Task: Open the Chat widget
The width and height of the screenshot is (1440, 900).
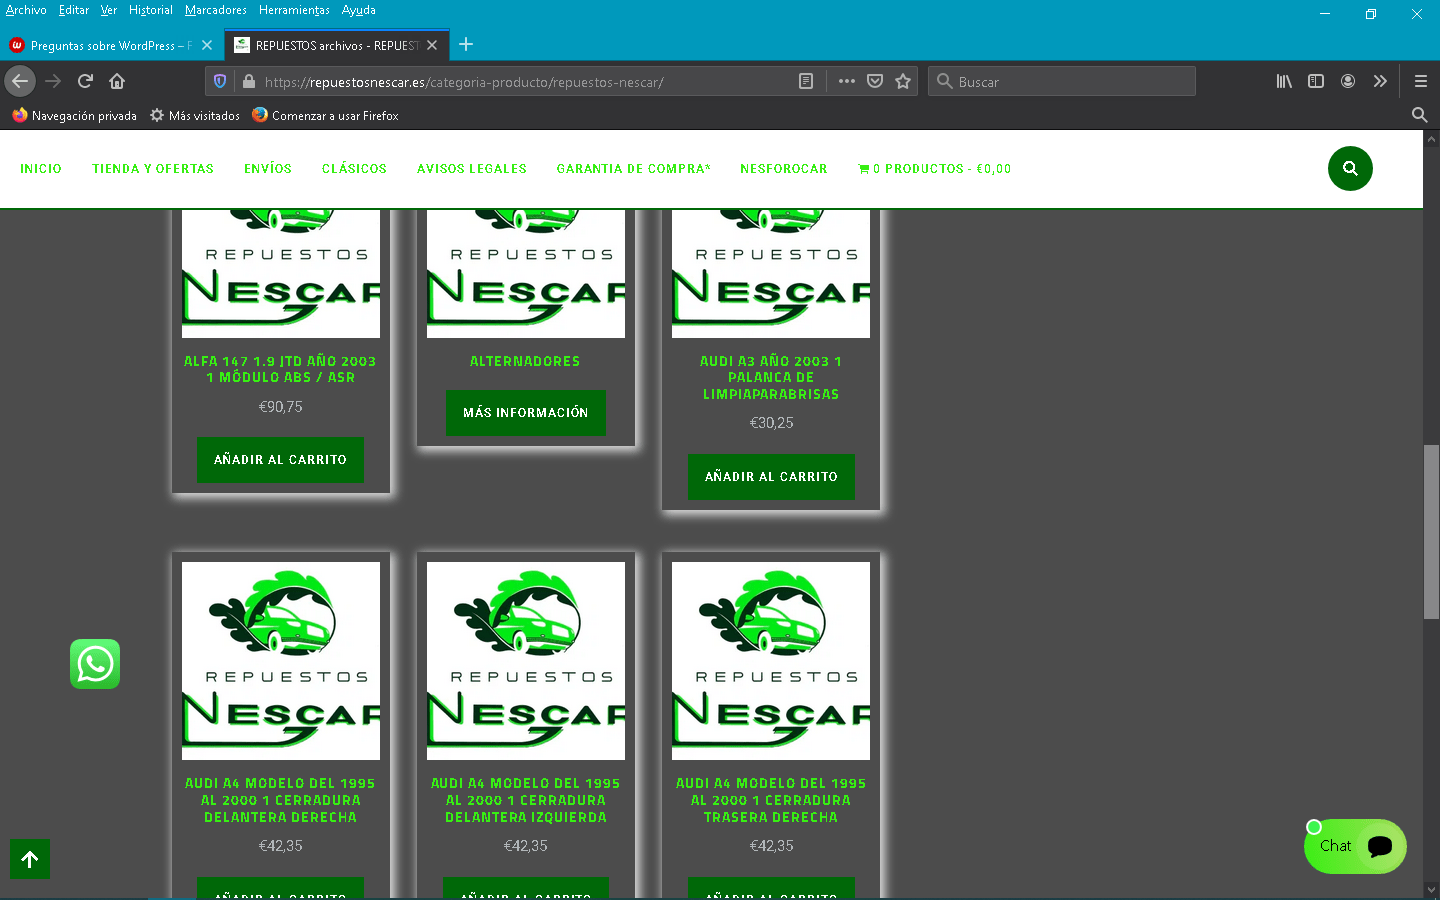Action: coord(1355,846)
